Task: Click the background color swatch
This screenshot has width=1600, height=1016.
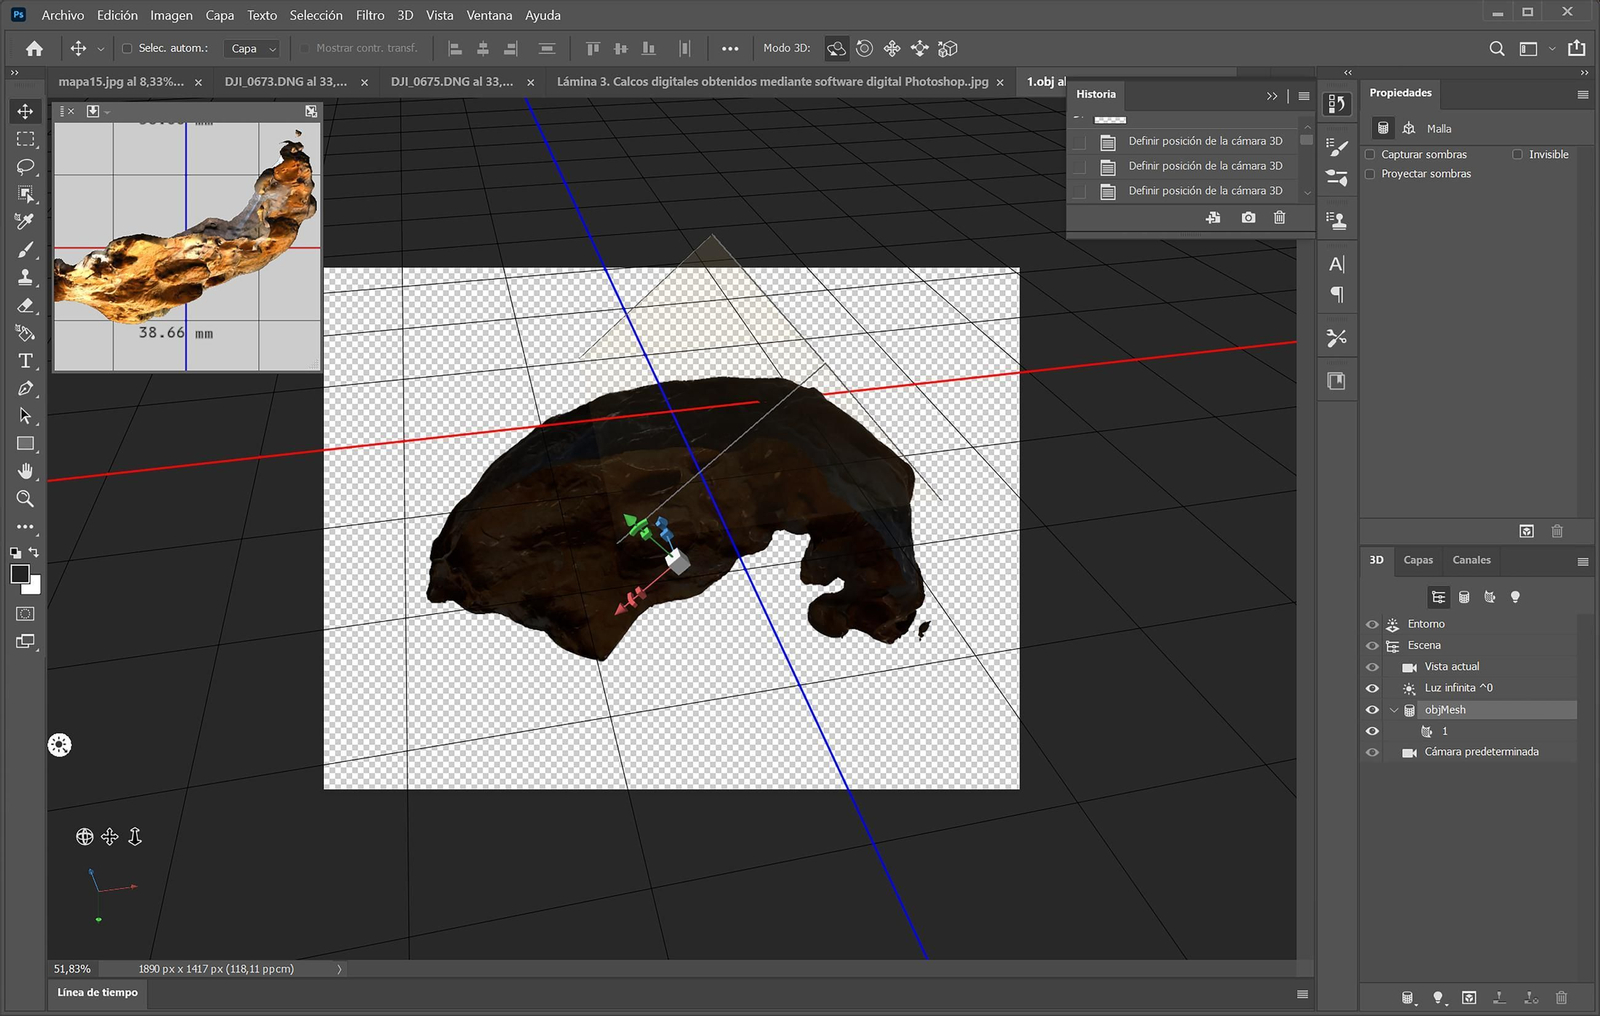Action: [x=35, y=587]
